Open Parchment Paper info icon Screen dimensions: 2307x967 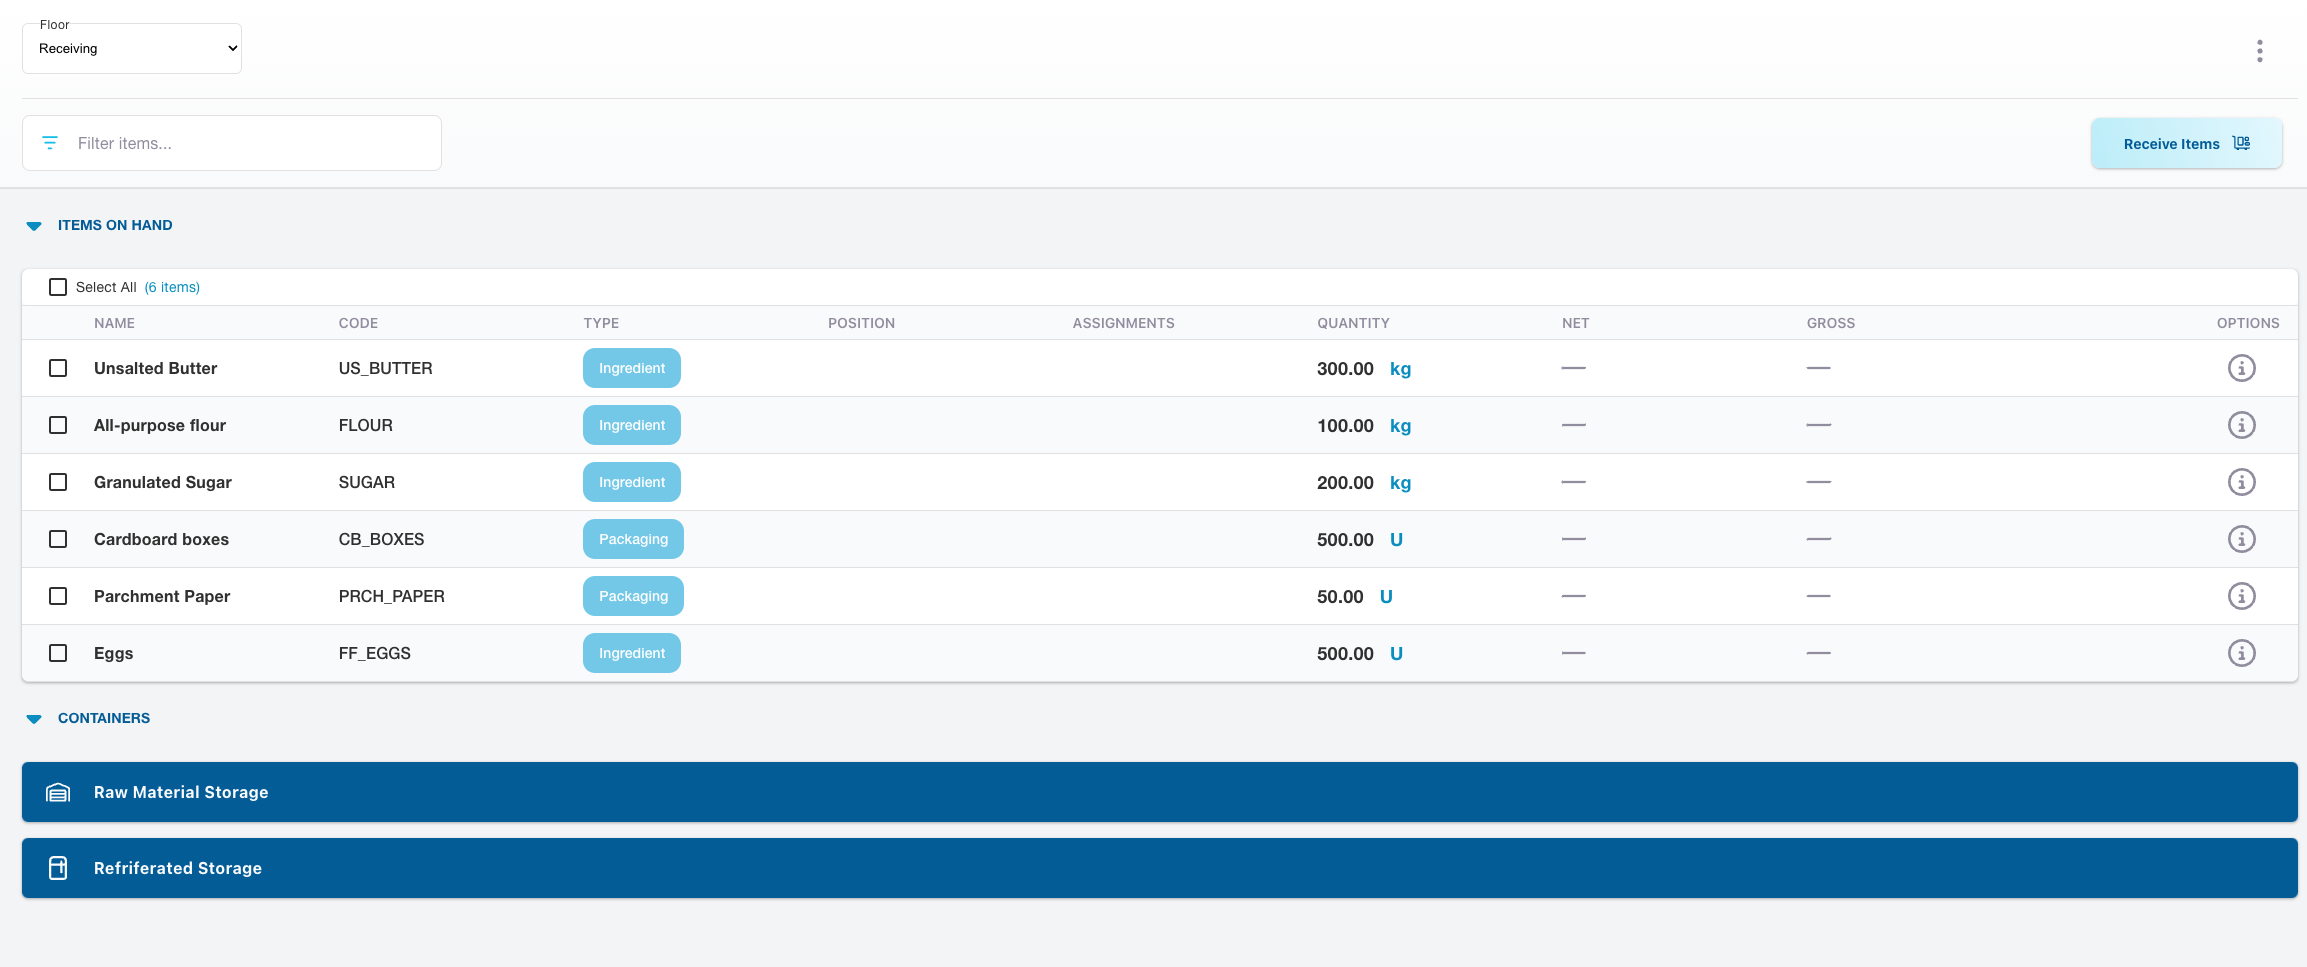tap(2241, 596)
